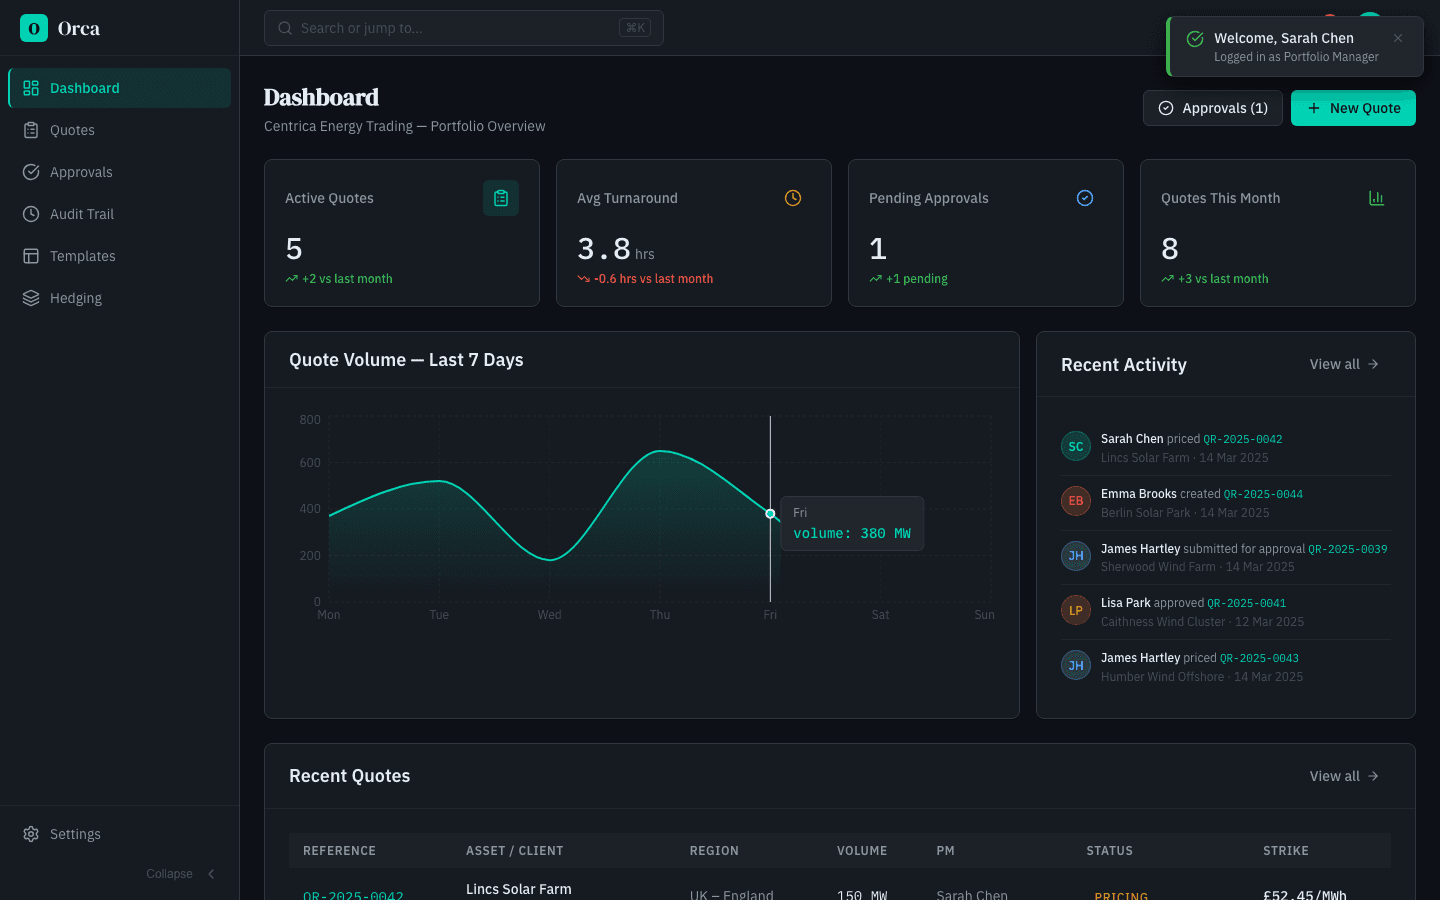1440x900 pixels.
Task: Click the VOLUME column header
Action: 862,851
